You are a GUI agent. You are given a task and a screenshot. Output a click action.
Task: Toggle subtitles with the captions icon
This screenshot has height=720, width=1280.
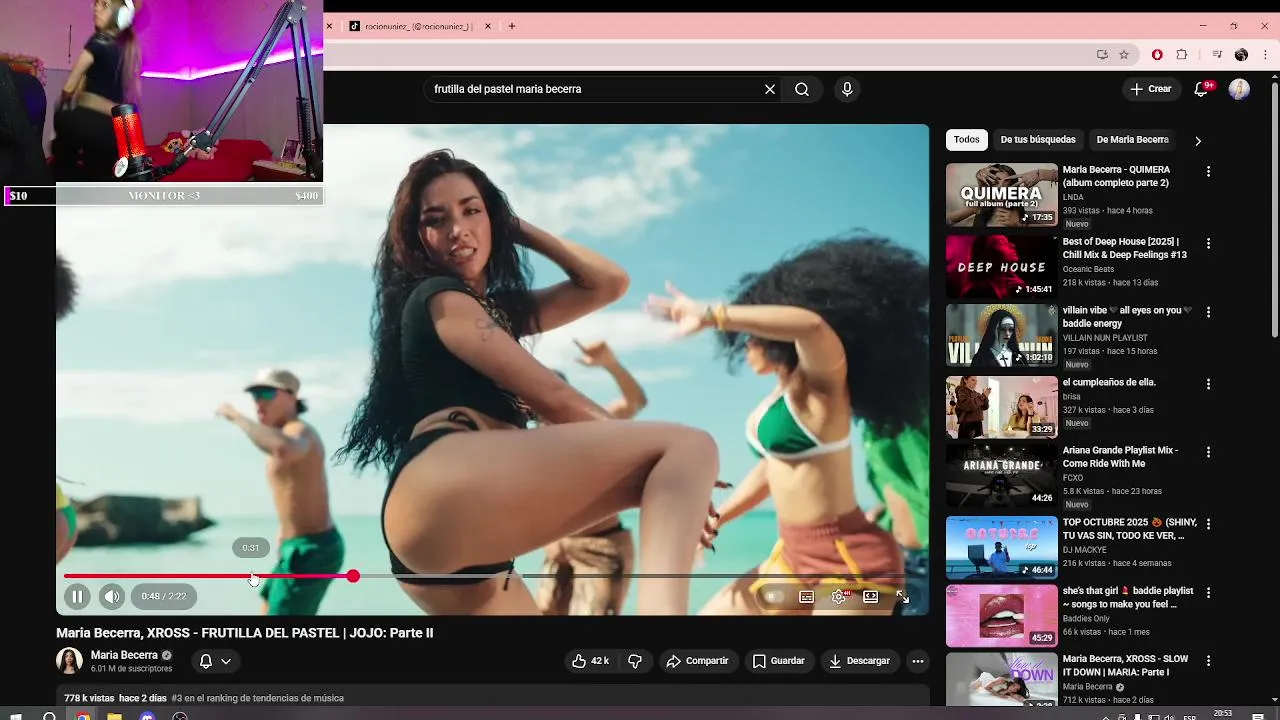tap(806, 596)
